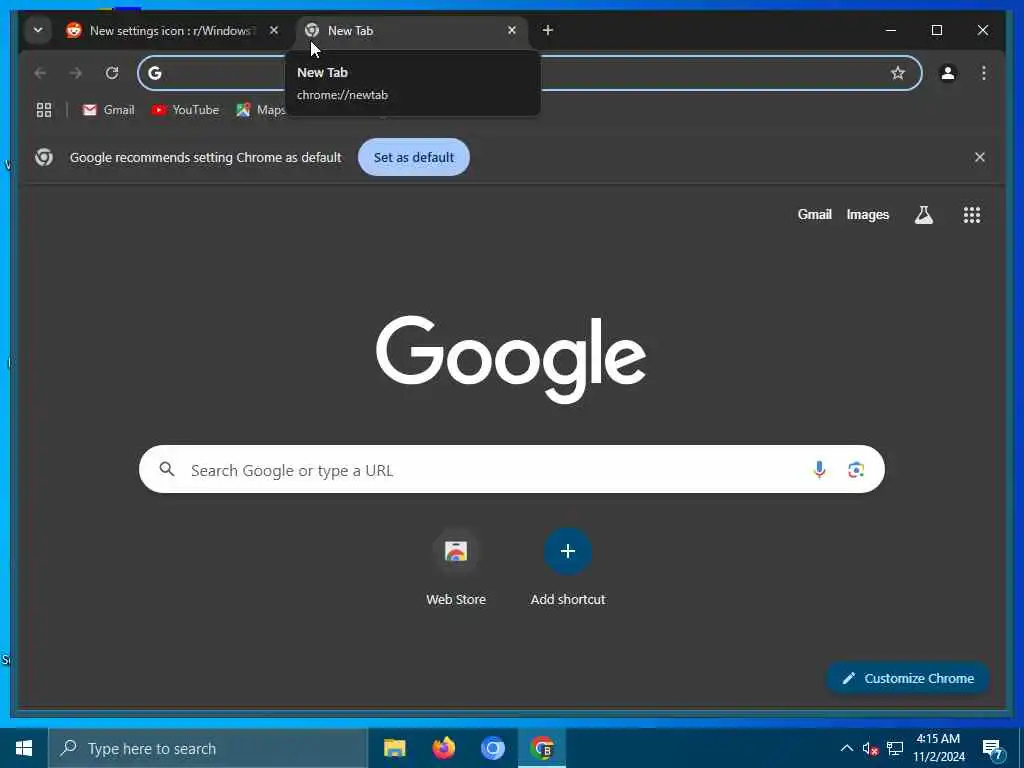The width and height of the screenshot is (1024, 768).
Task: Click the active Chrome taskbar icon
Action: click(x=542, y=748)
